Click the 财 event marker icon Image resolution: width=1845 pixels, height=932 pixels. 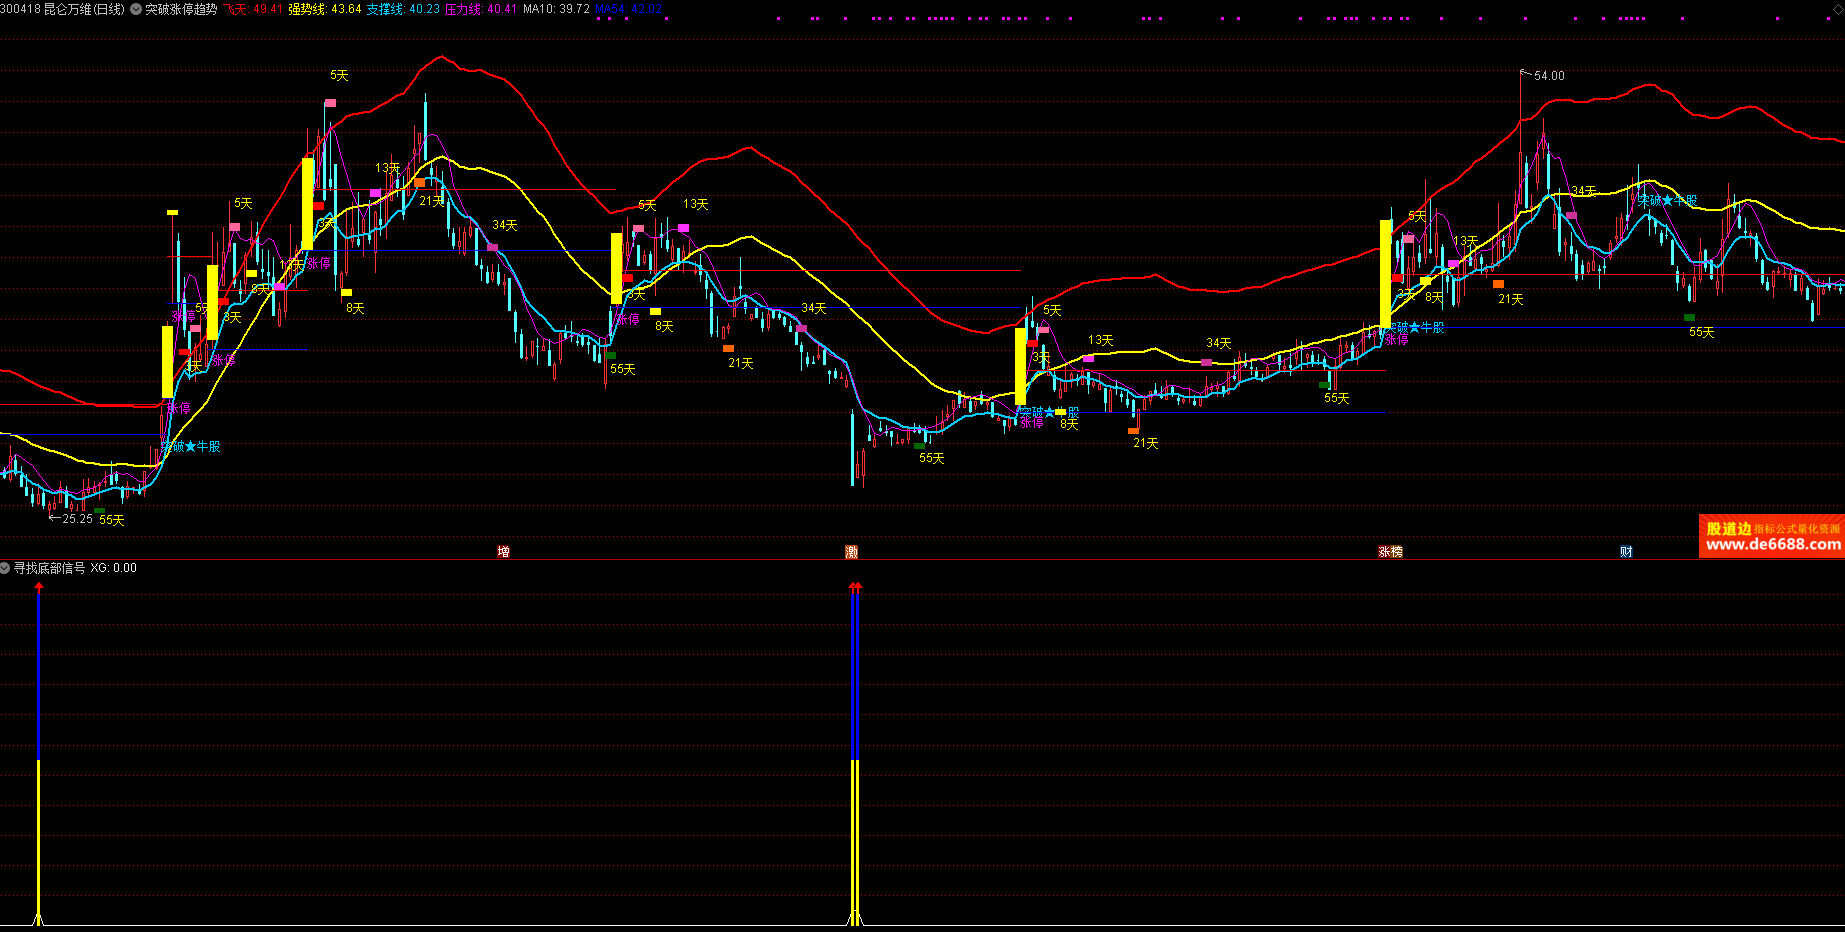point(1626,552)
